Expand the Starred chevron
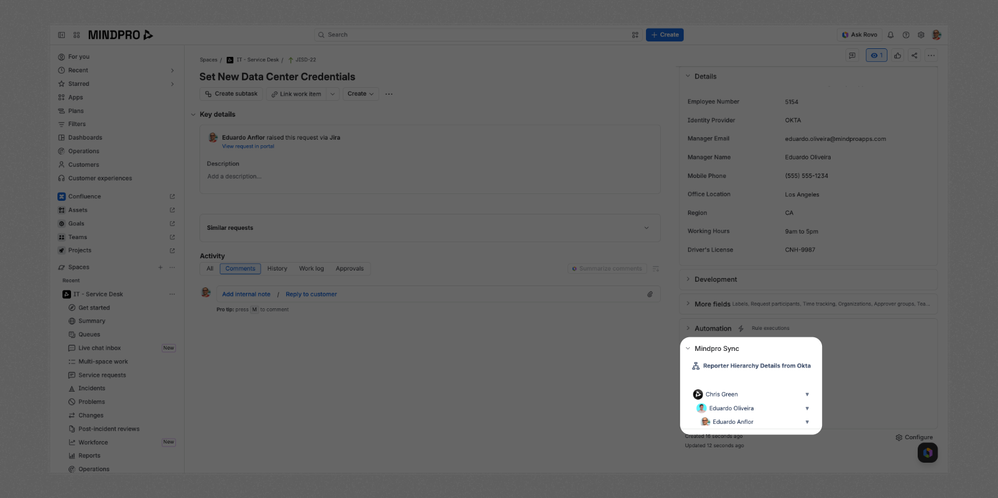998x498 pixels. pos(172,83)
